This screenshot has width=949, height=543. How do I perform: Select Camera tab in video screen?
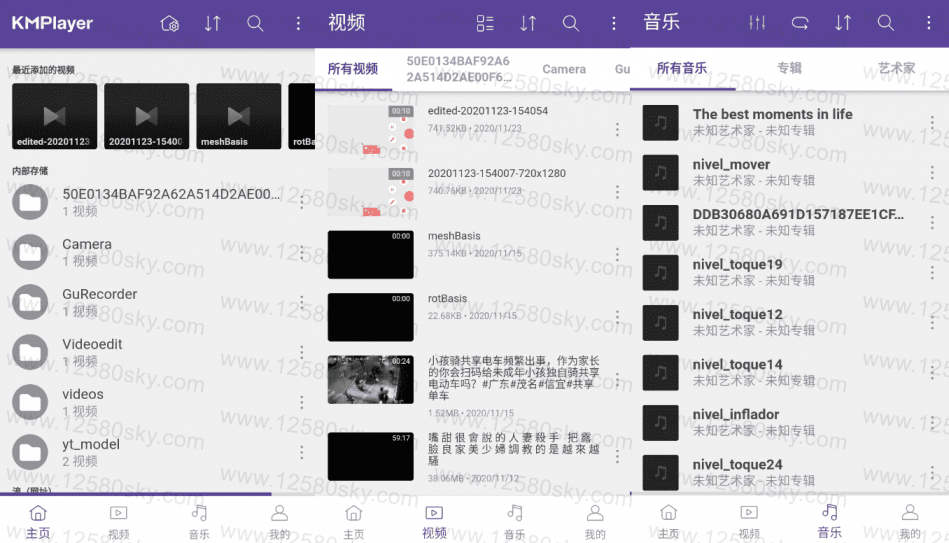(x=564, y=69)
